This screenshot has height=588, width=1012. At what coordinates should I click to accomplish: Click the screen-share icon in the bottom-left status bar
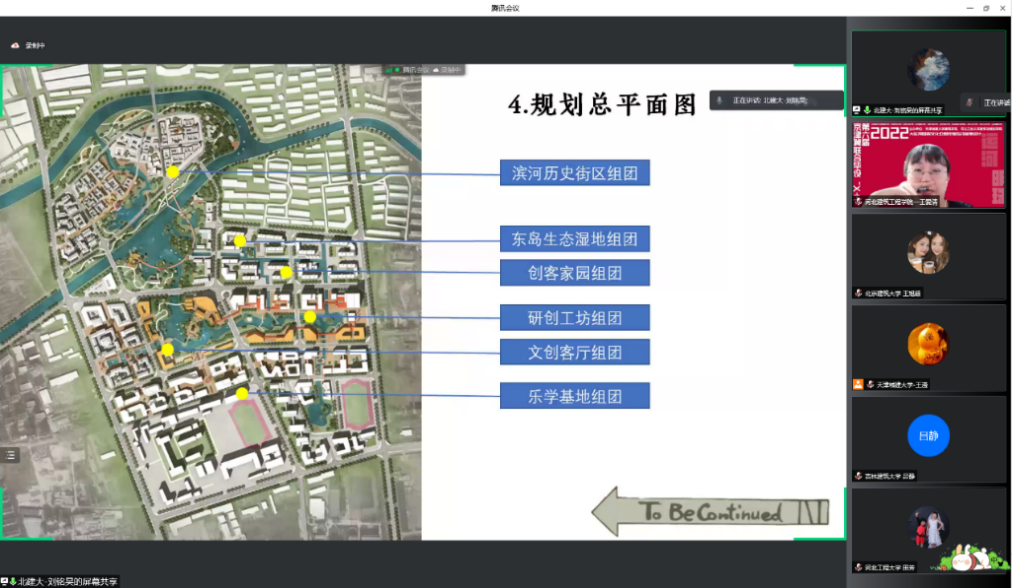click(5, 581)
